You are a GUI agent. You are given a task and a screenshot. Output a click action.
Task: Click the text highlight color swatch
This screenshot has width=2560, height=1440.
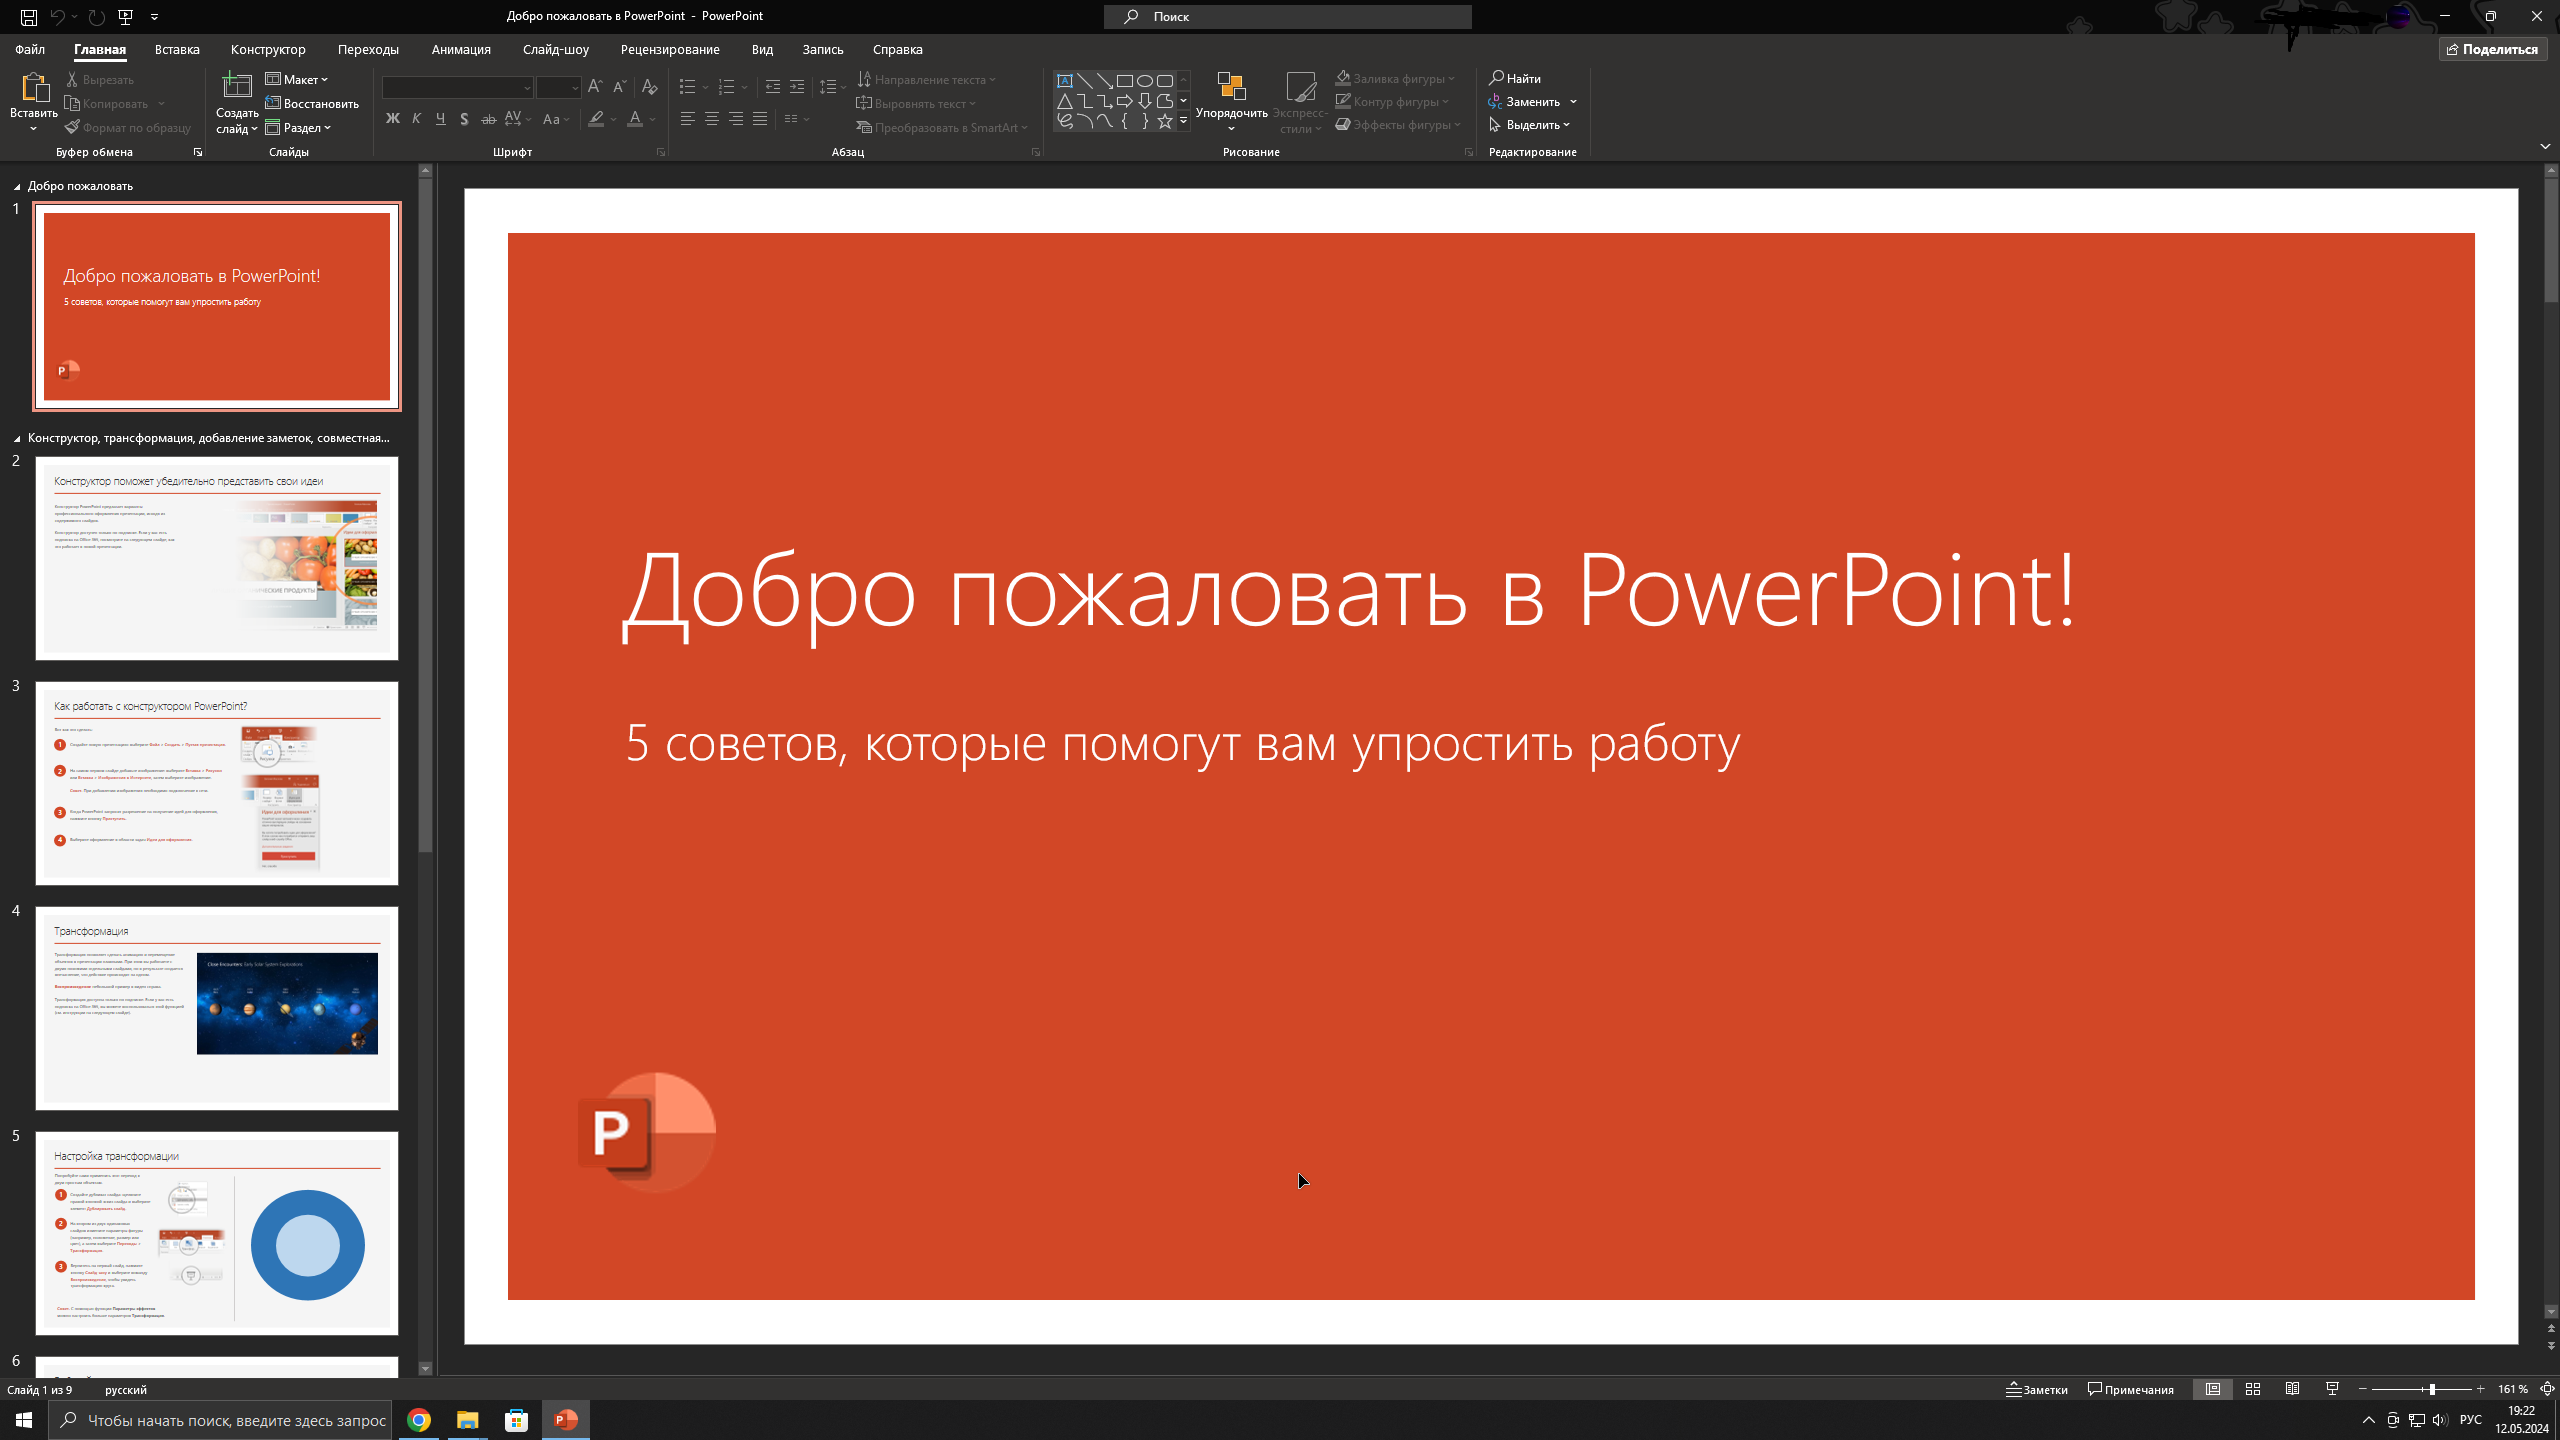point(596,119)
